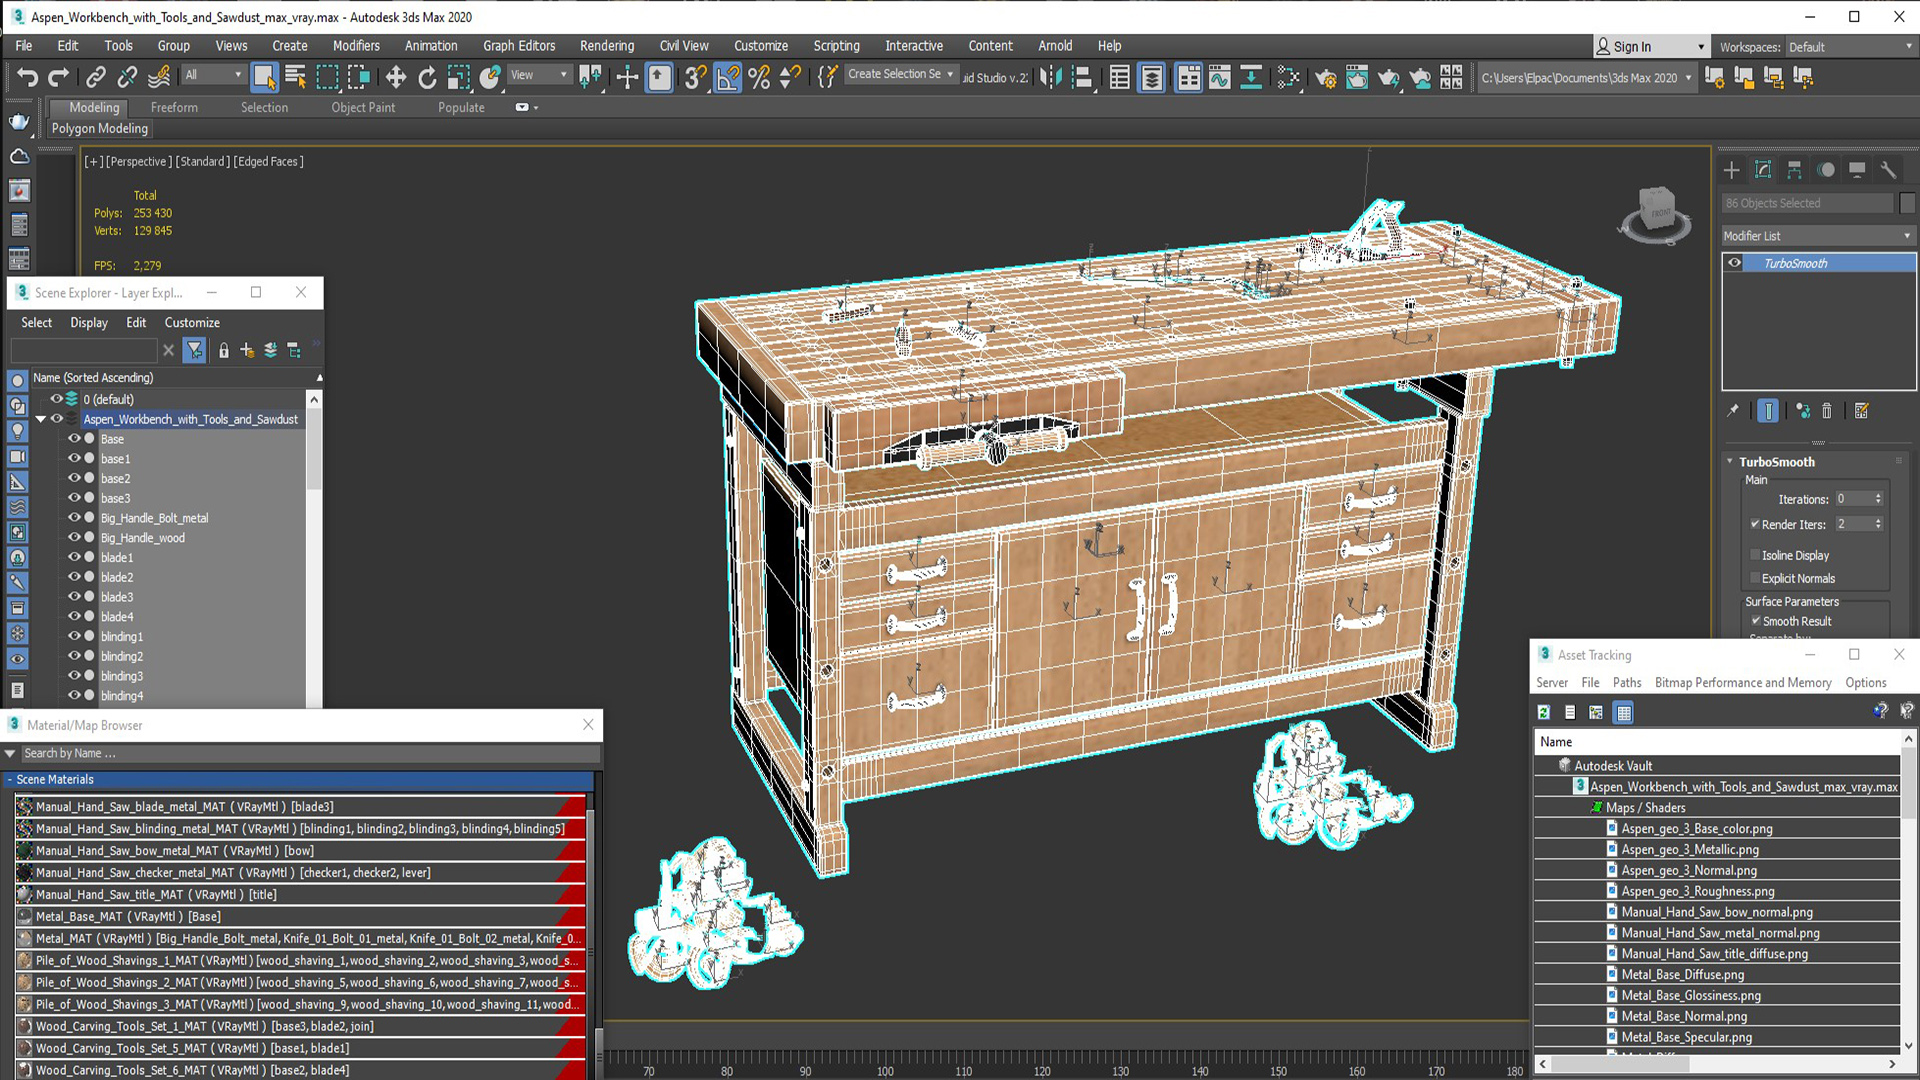The image size is (1920, 1080).
Task: Click the Iterations spinner arrows
Action: pos(1878,498)
